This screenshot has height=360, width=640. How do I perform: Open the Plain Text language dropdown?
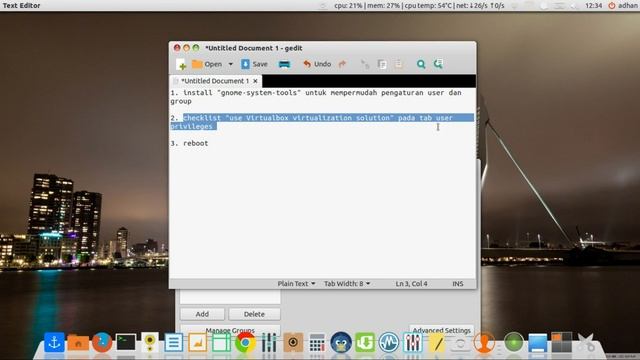[296, 283]
